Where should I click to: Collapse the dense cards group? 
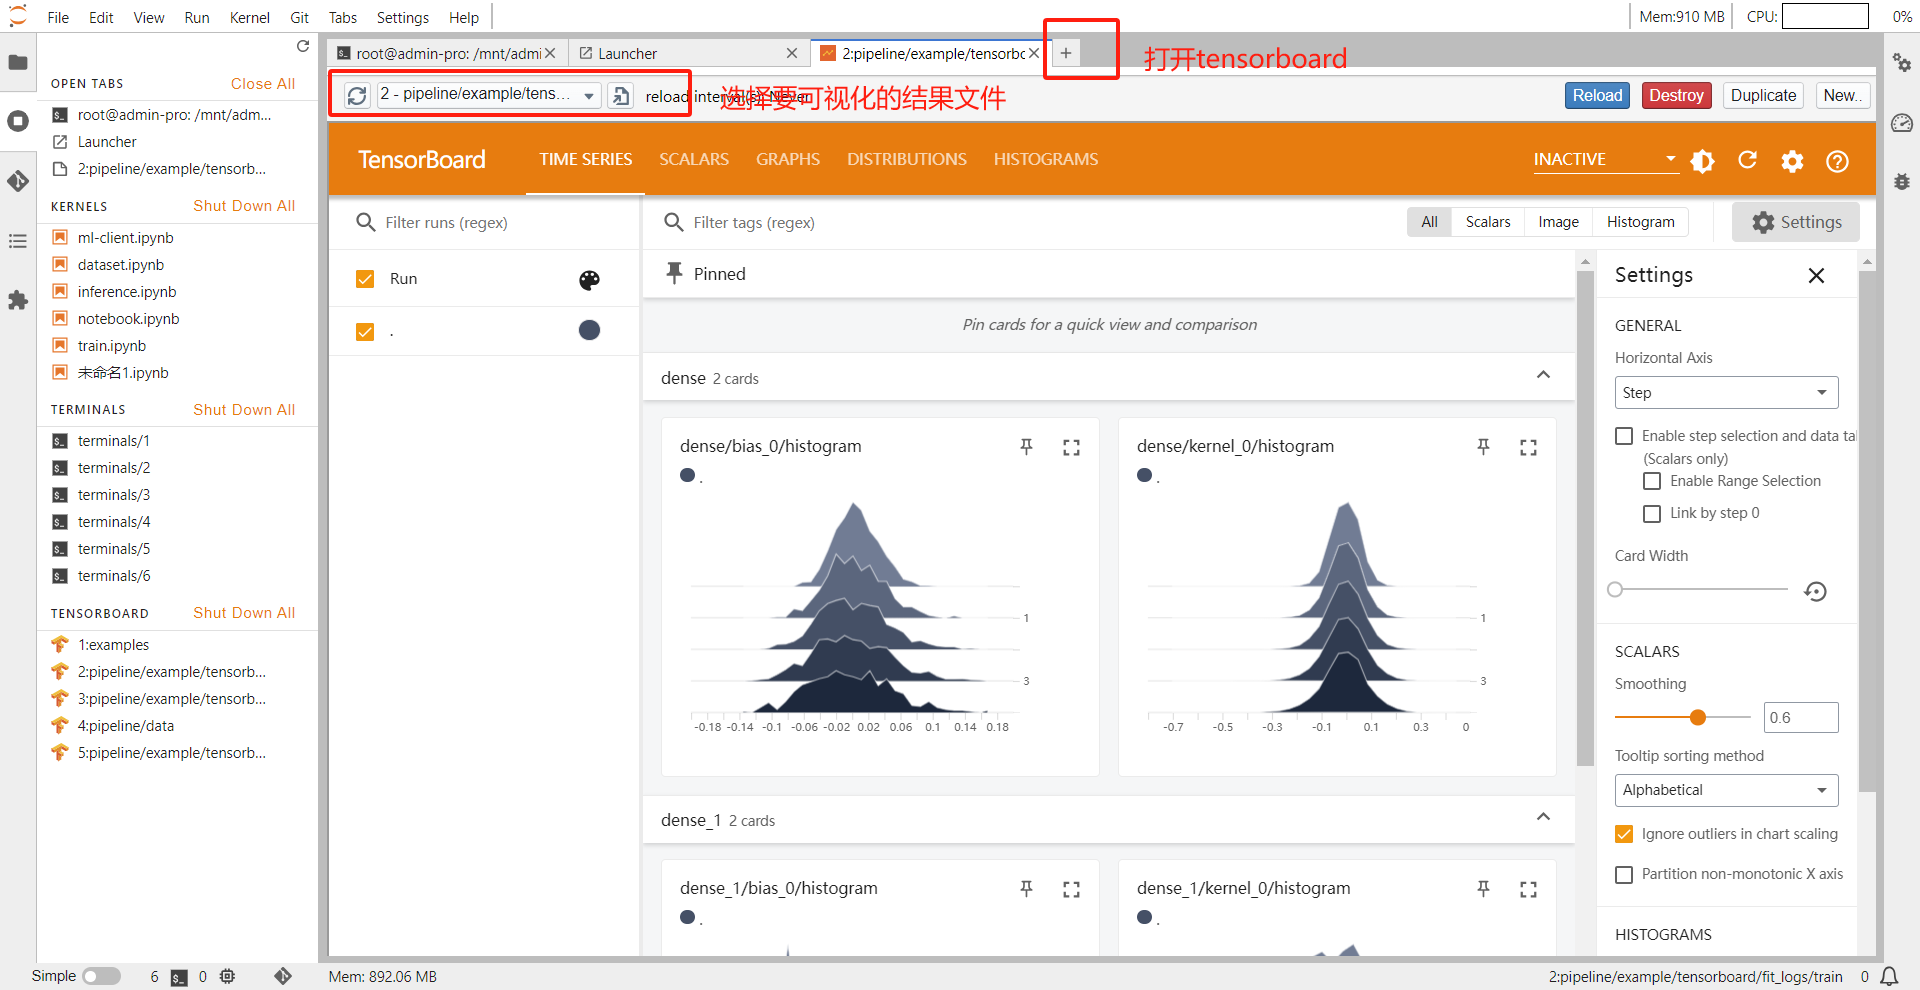[1544, 375]
